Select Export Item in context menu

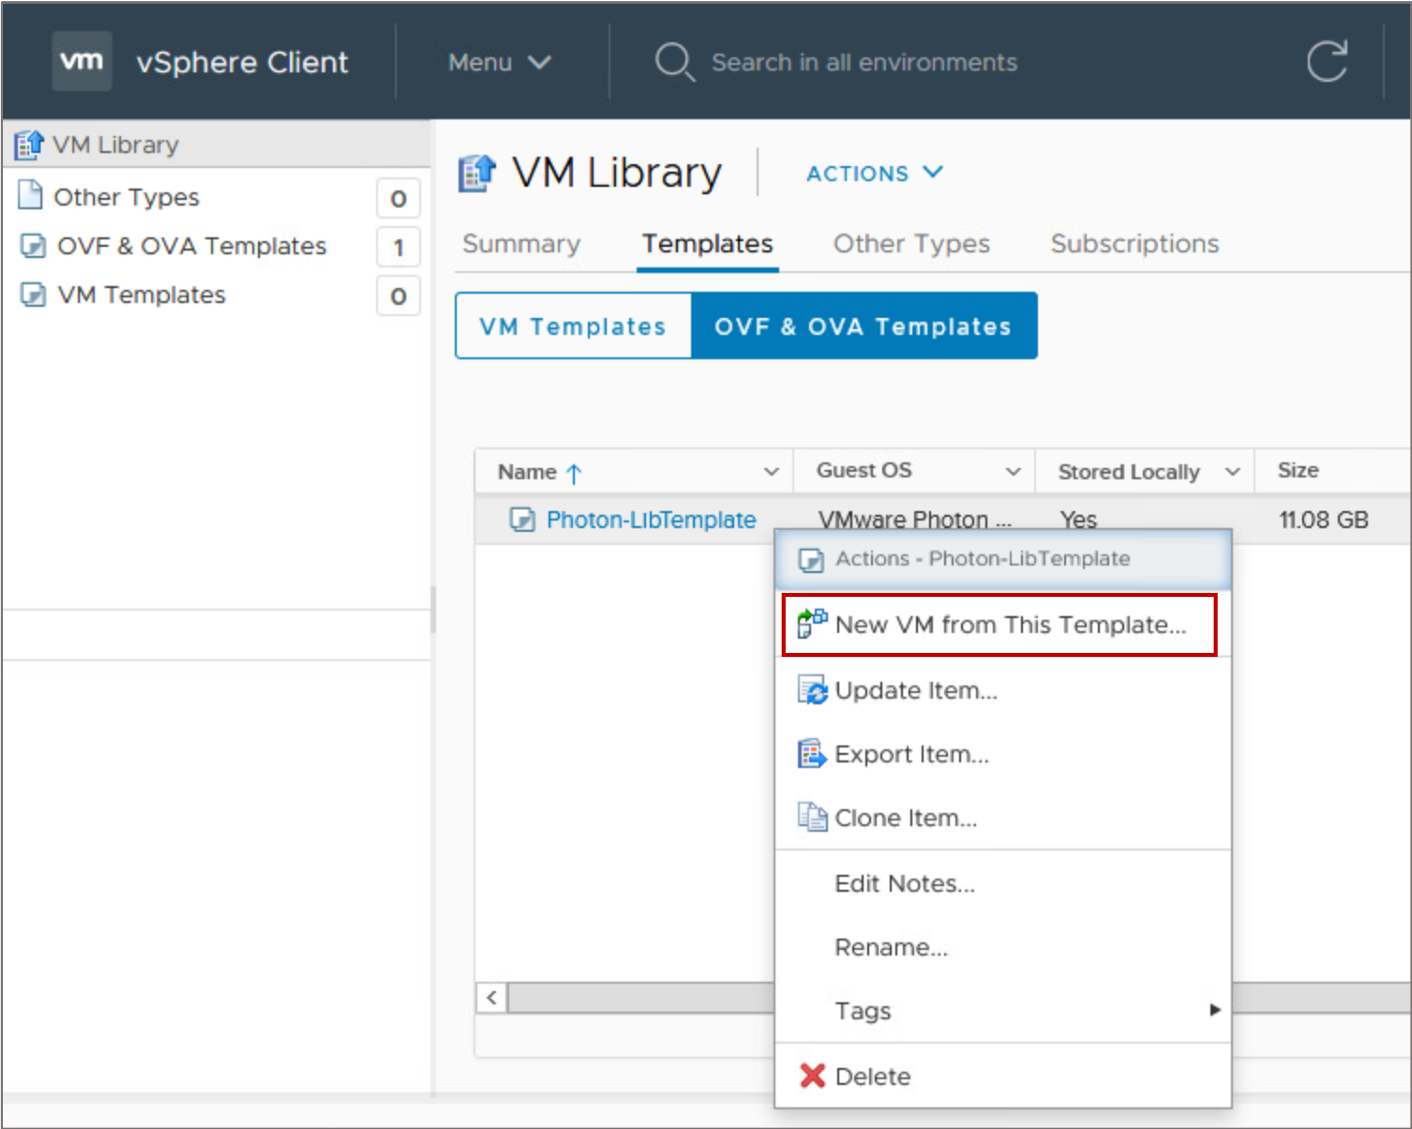[x=1003, y=754]
